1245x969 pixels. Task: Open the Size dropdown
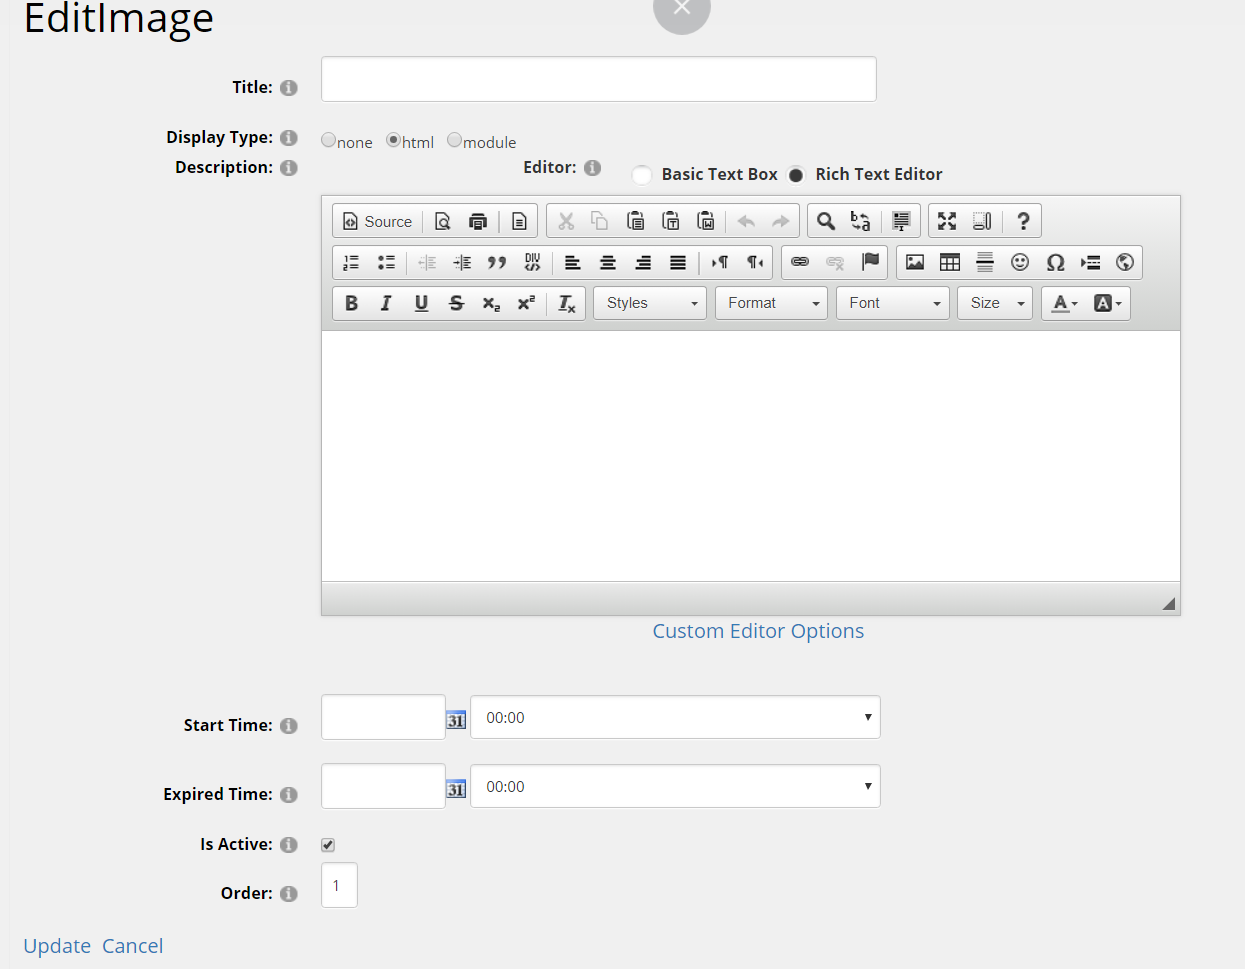pos(995,303)
